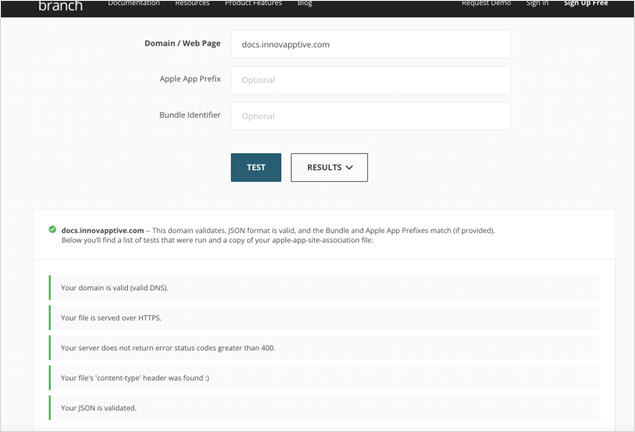Click the 'content-type' header found row

tap(324, 378)
